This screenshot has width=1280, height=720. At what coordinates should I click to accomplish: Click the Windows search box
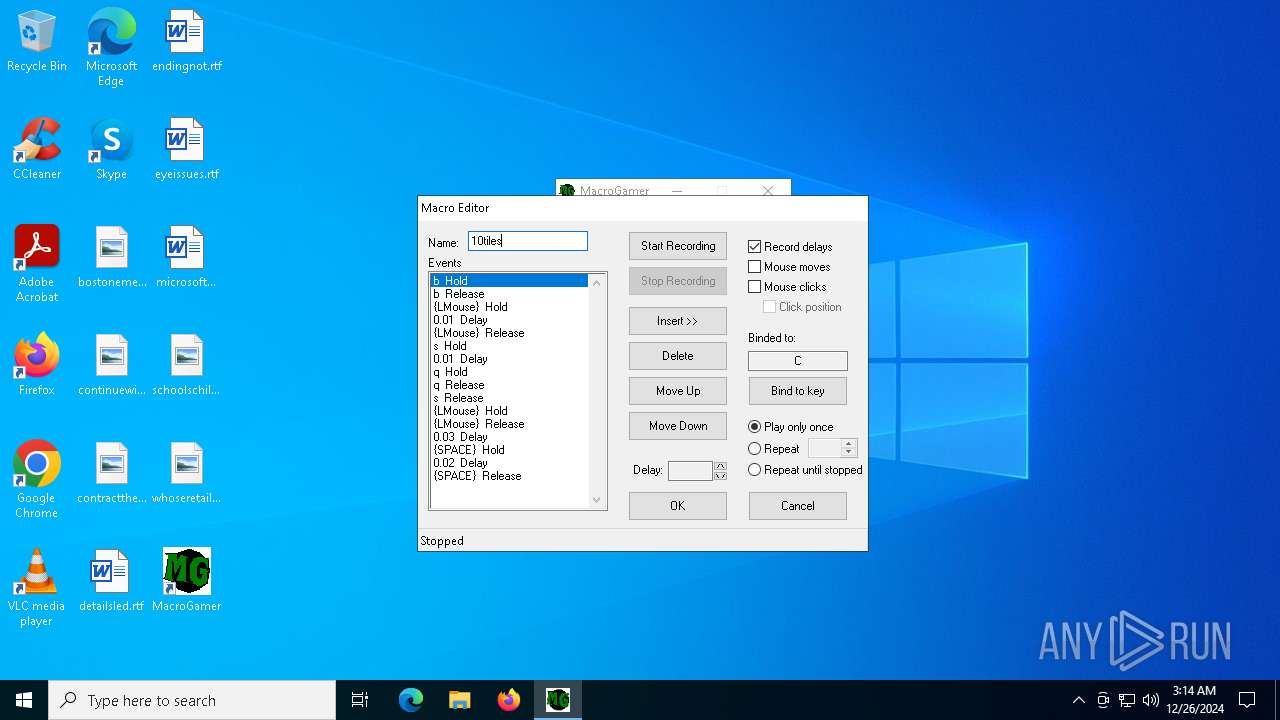pyautogui.click(x=192, y=700)
